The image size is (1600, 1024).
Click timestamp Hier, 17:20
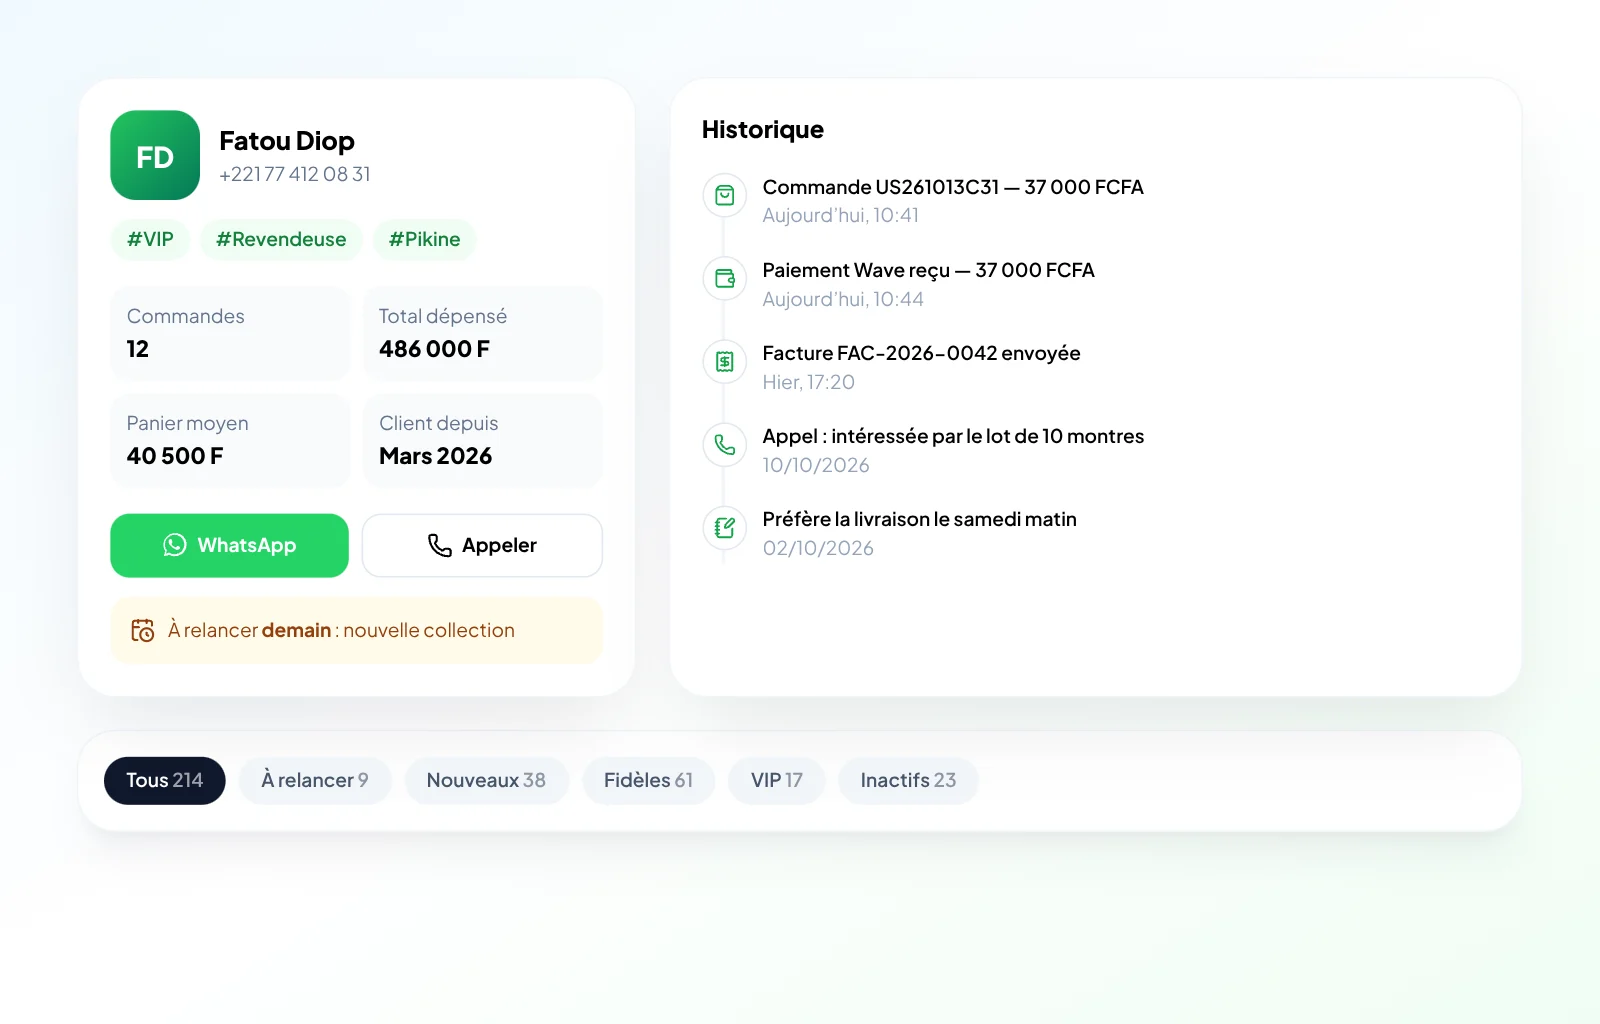point(808,382)
